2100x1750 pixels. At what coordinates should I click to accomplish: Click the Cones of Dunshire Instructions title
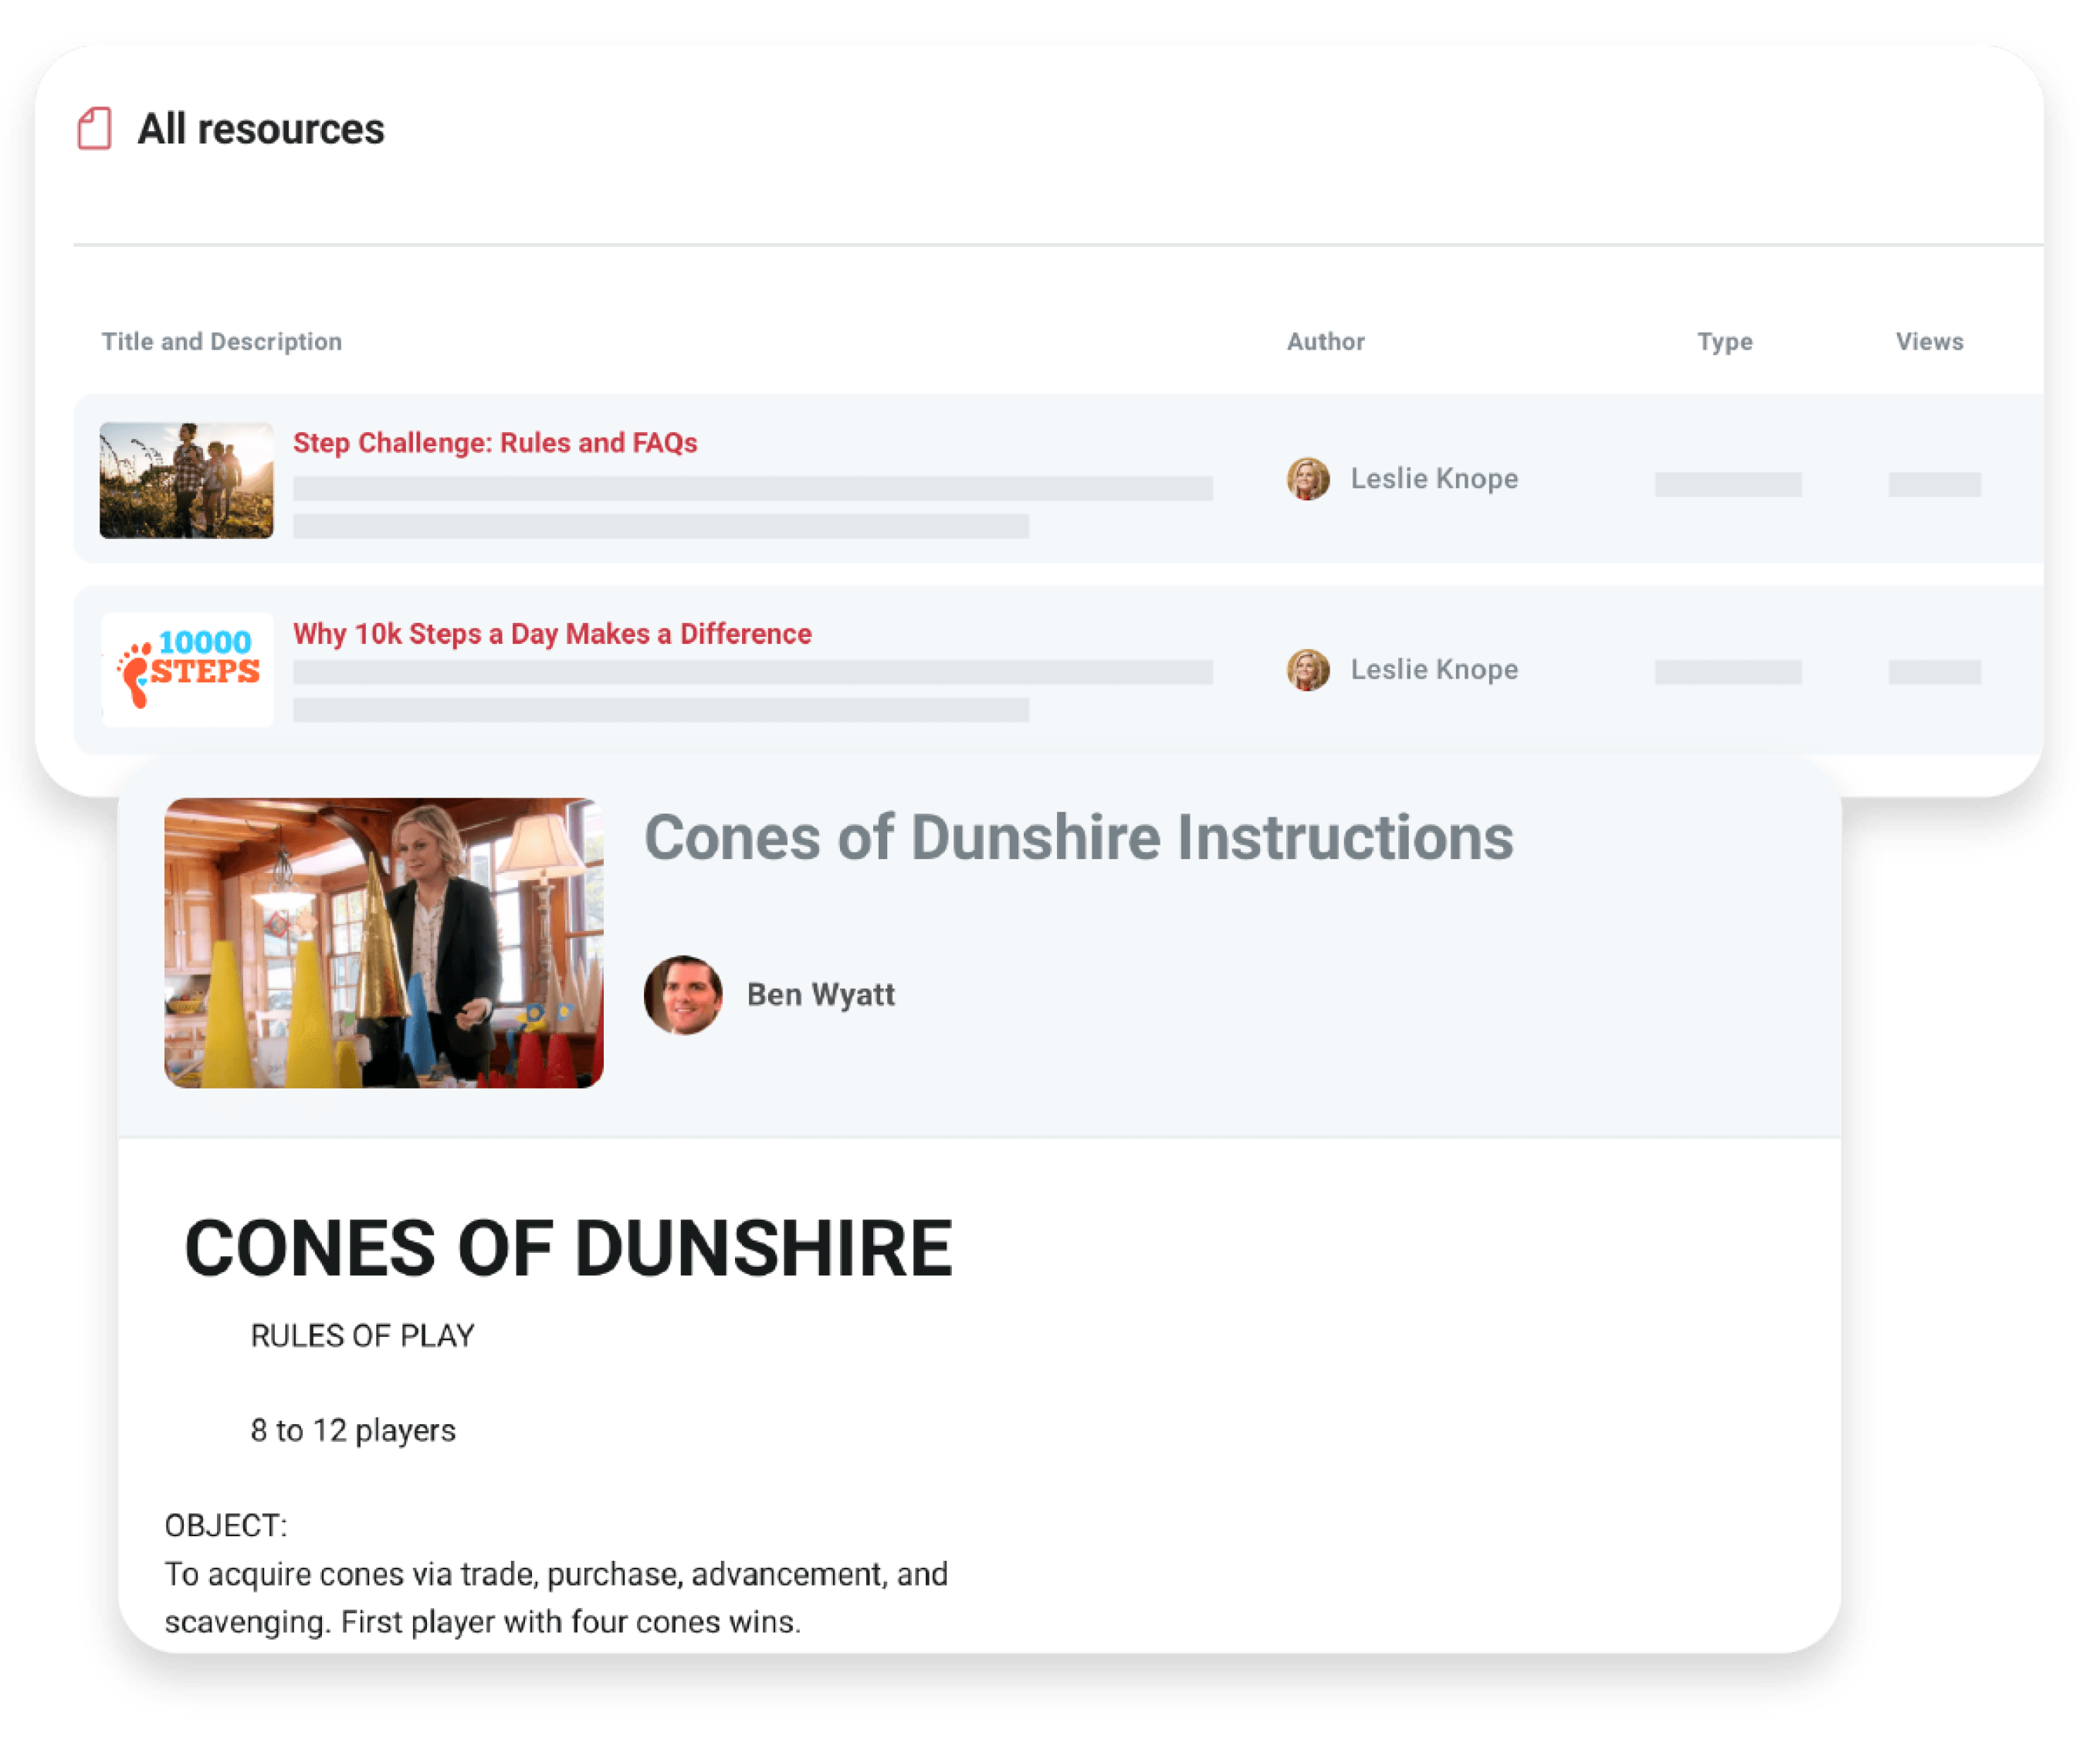1078,836
